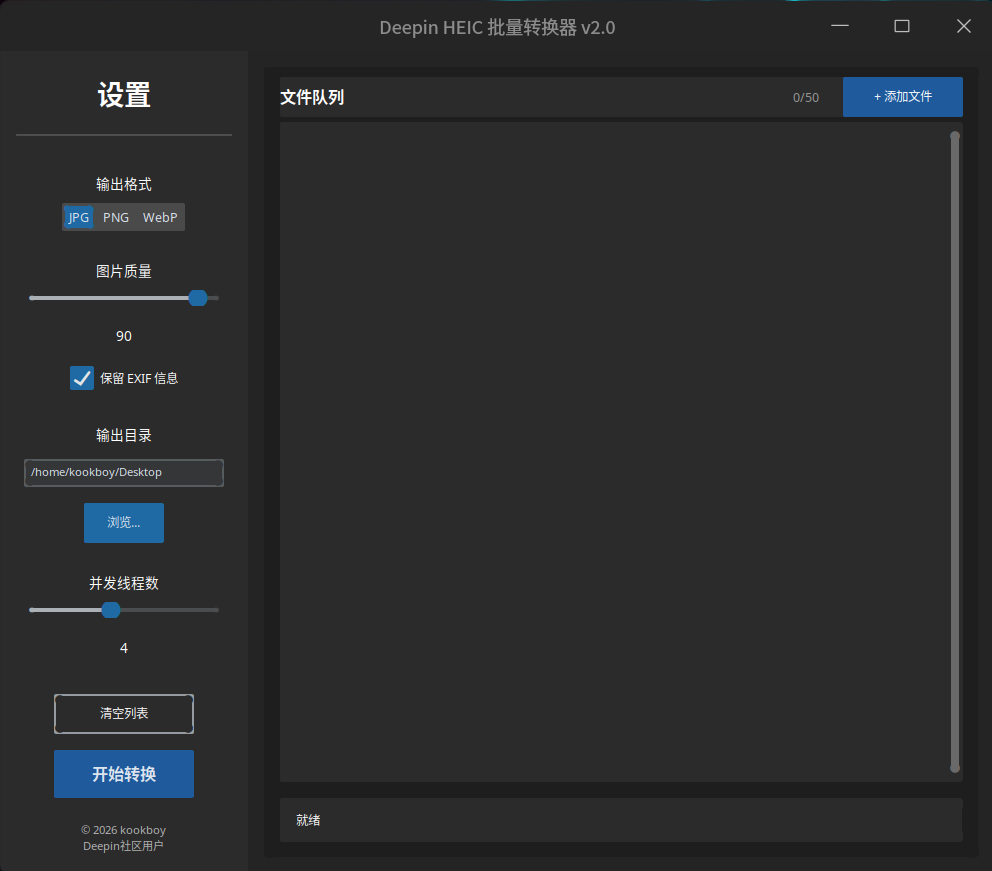Click the + 添加文件 add files button
This screenshot has width=992, height=871.
click(x=903, y=97)
